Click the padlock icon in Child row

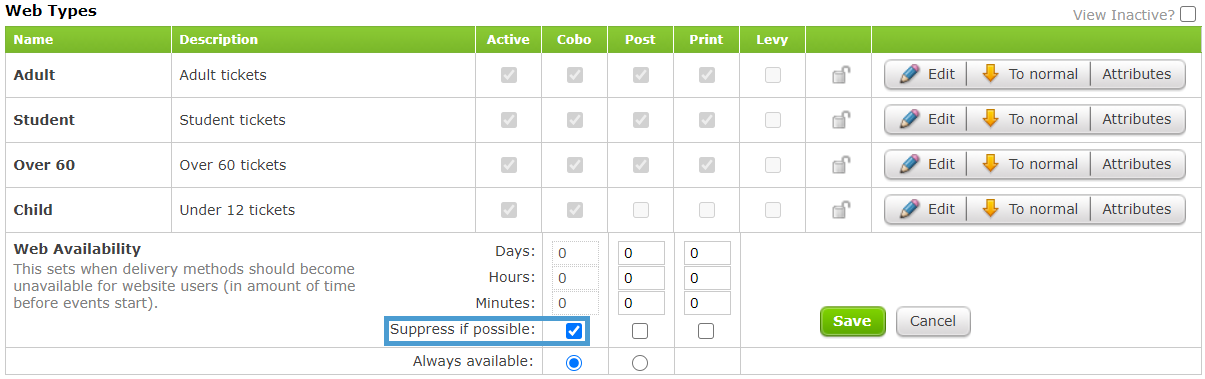(841, 210)
